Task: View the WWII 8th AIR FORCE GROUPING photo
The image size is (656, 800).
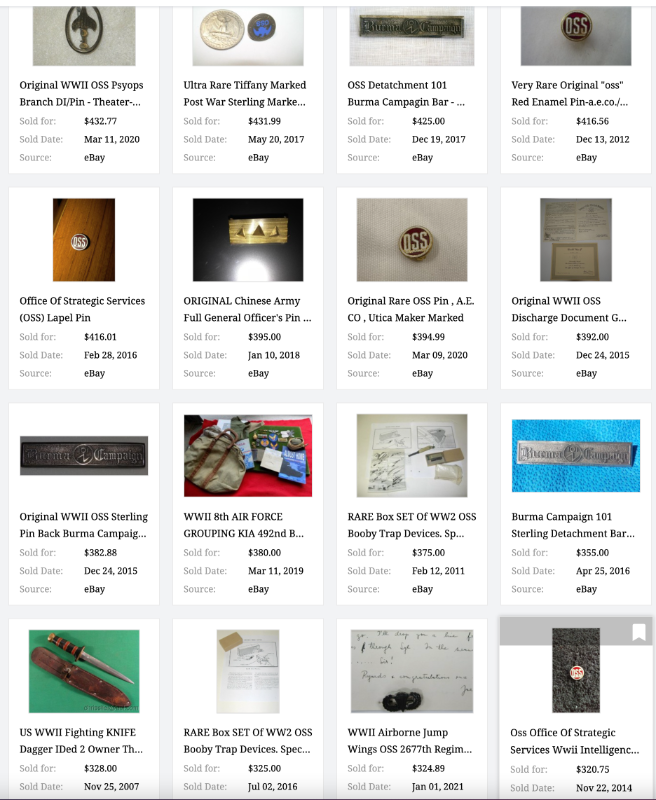Action: pyautogui.click(x=248, y=456)
